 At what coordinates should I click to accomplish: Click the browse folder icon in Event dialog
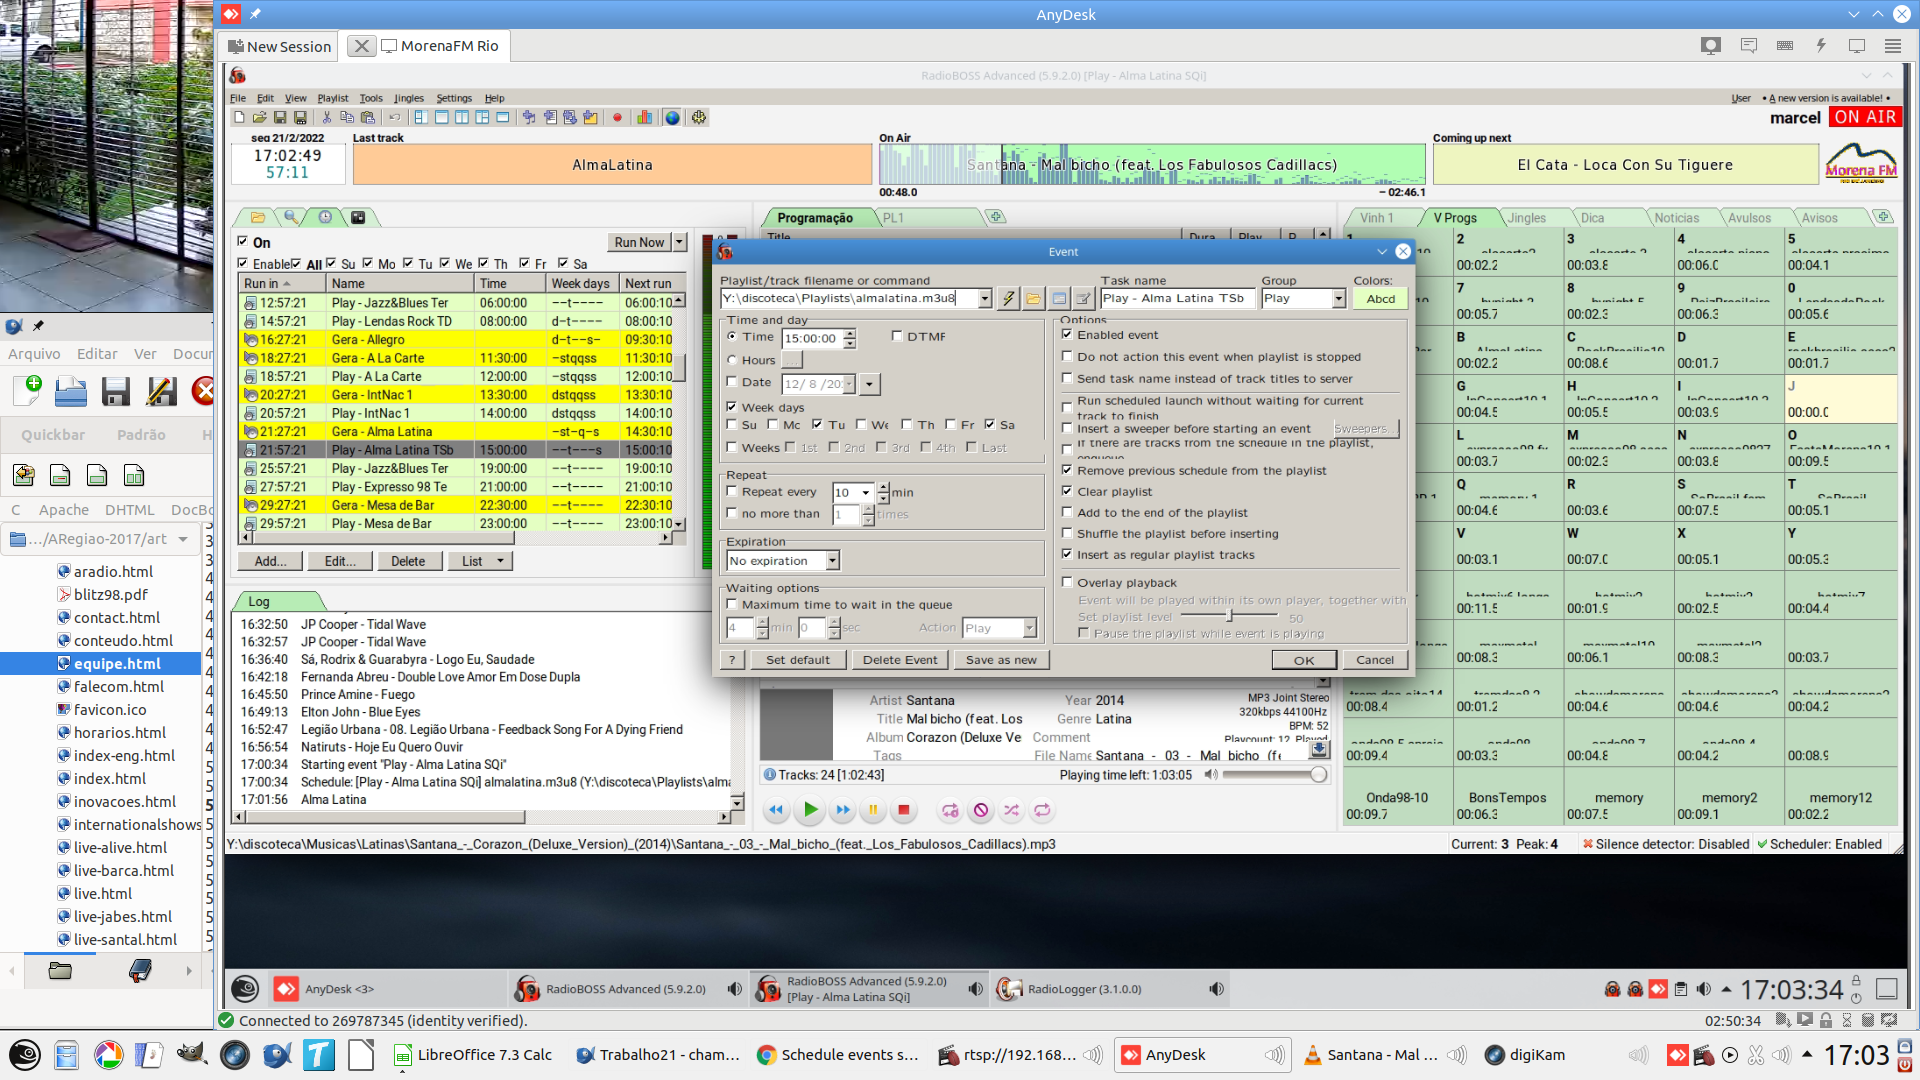click(x=1033, y=298)
